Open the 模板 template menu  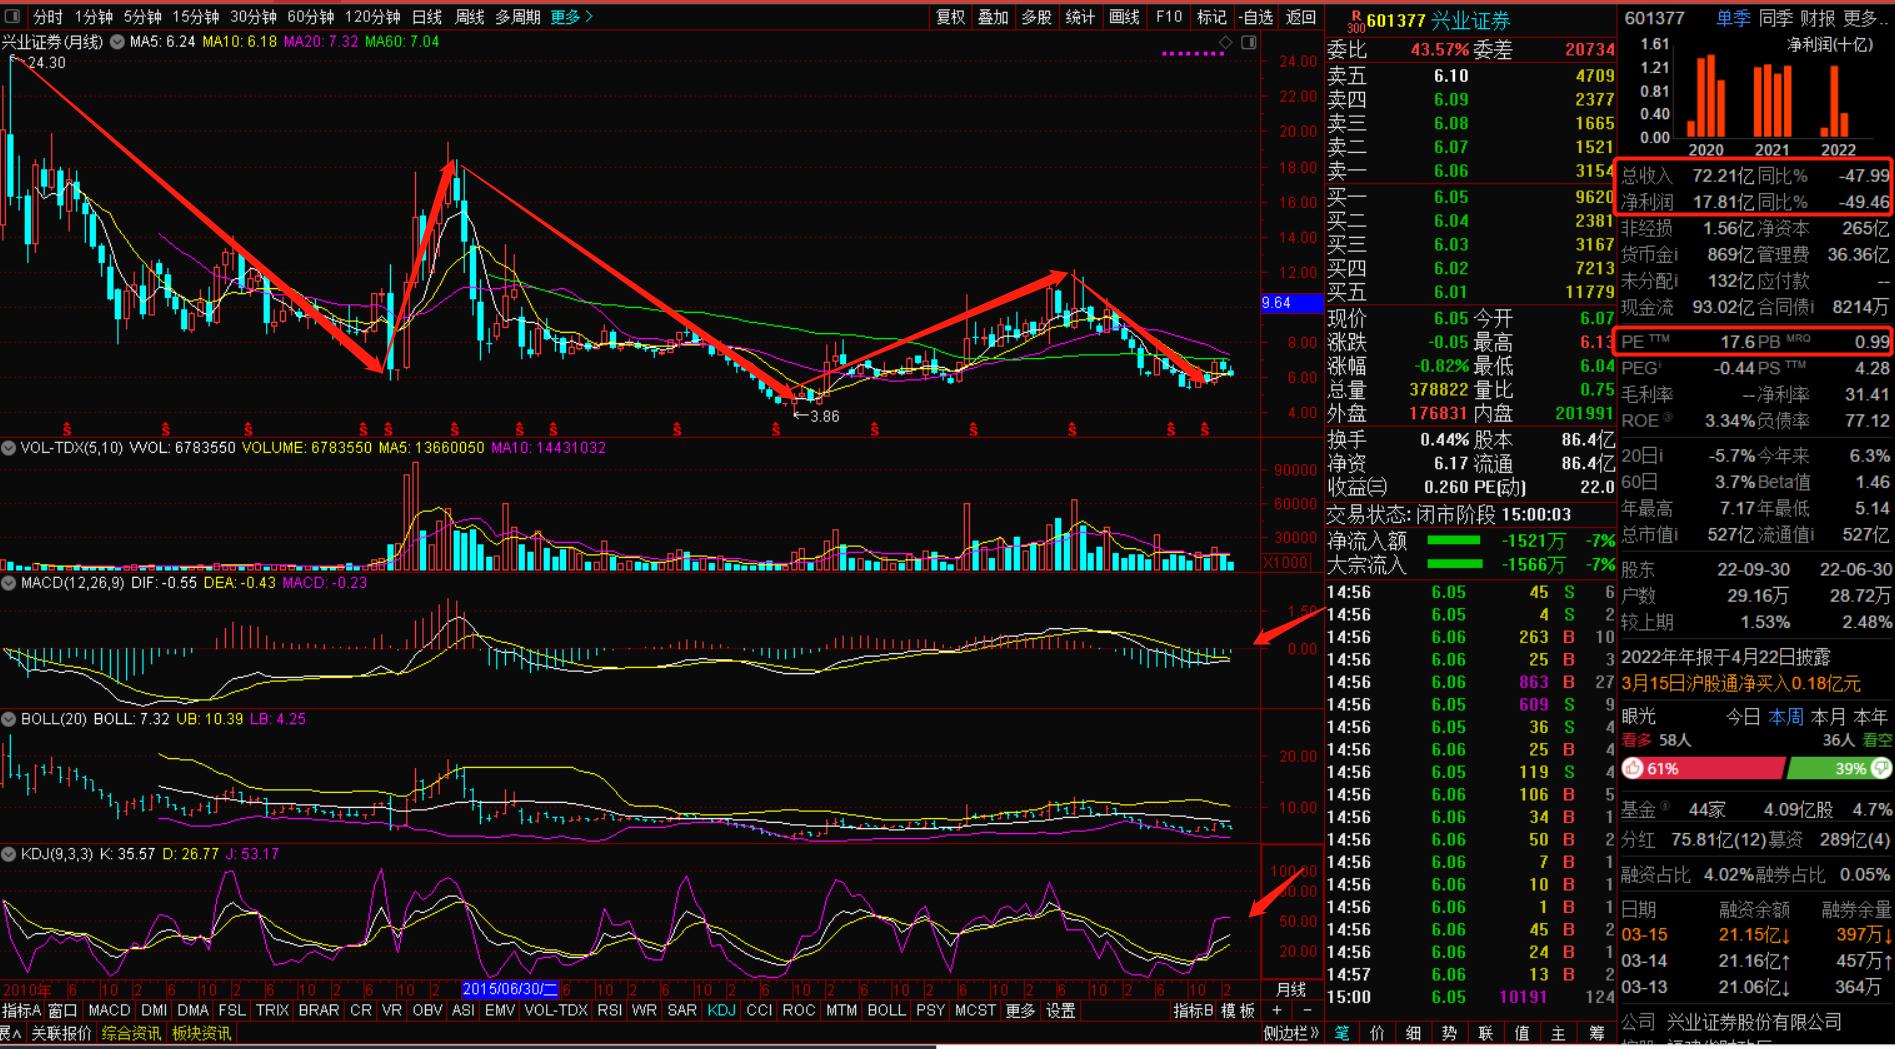(x=1238, y=1011)
